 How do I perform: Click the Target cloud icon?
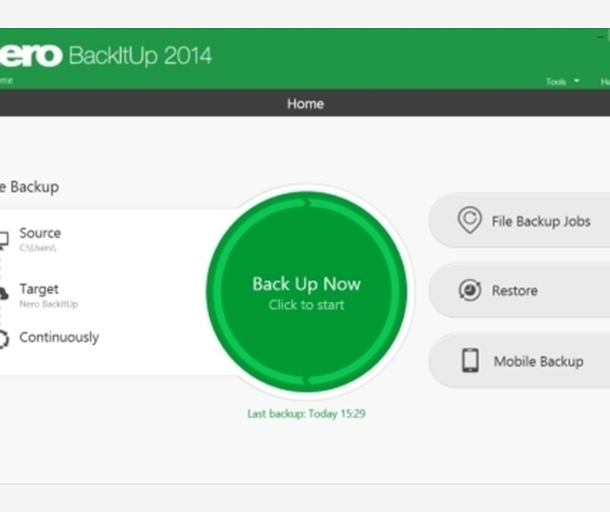3,293
